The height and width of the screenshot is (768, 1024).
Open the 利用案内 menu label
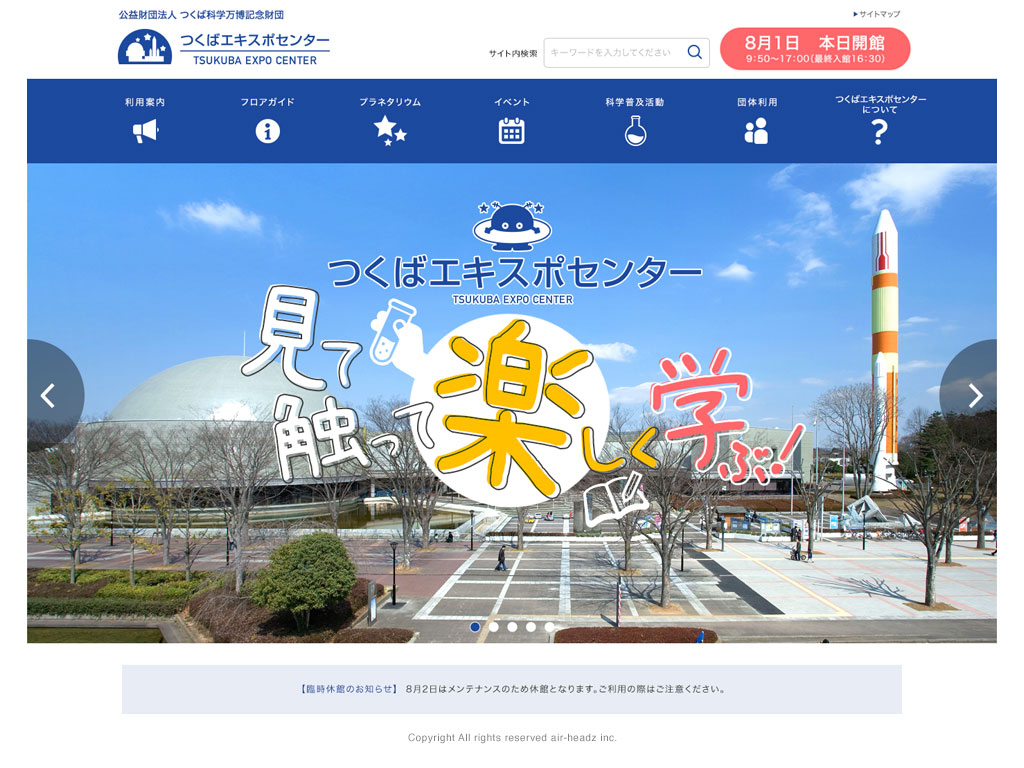(145, 102)
